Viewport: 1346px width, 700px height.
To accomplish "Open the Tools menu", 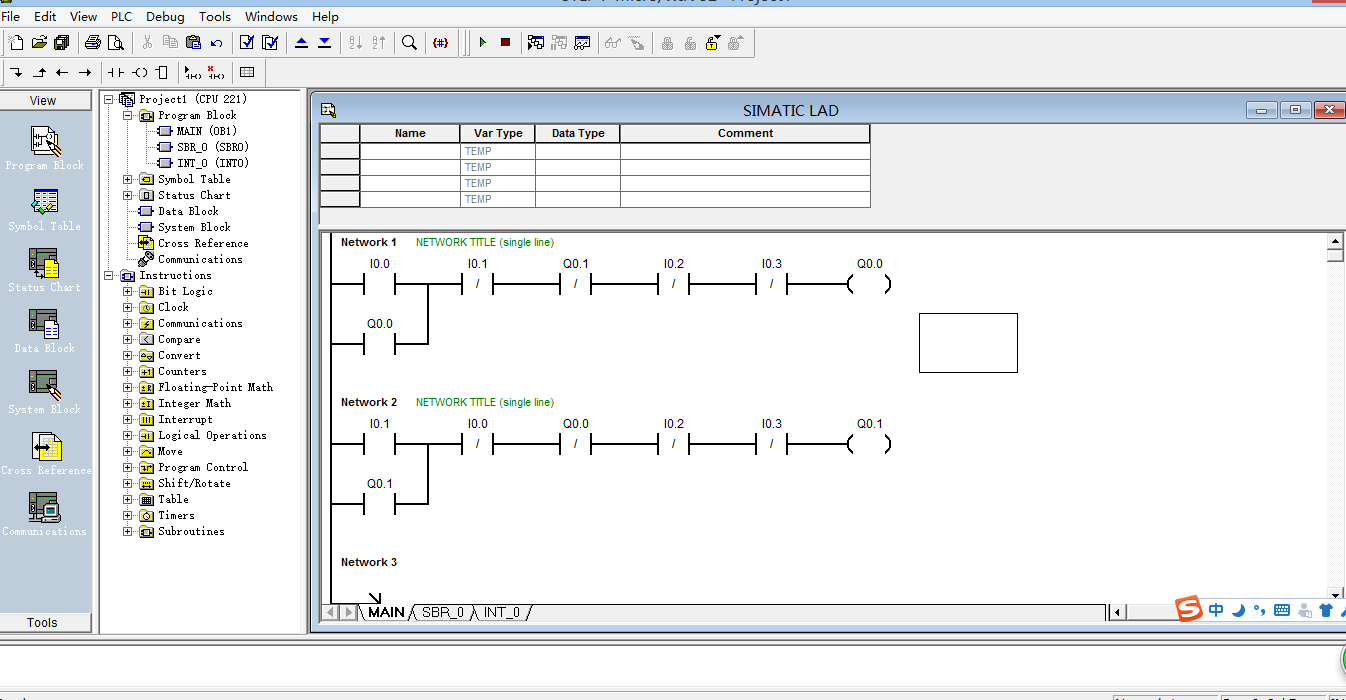I will (x=215, y=16).
